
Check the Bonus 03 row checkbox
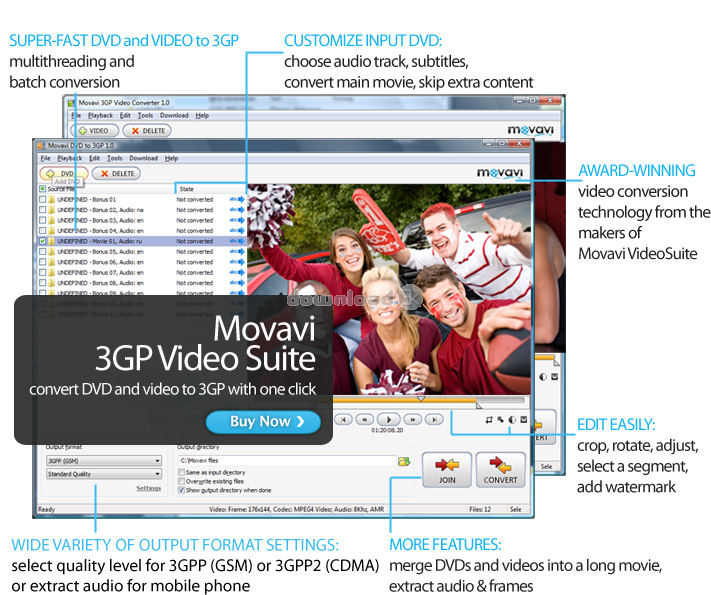coord(43,220)
